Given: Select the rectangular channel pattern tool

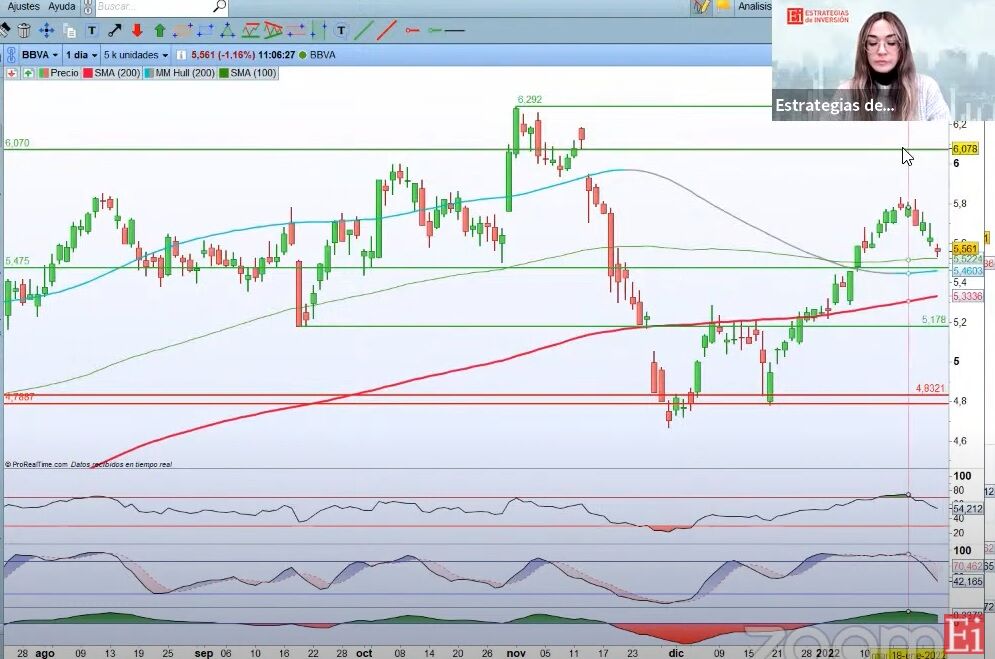Looking at the screenshot, I should tap(250, 30).
